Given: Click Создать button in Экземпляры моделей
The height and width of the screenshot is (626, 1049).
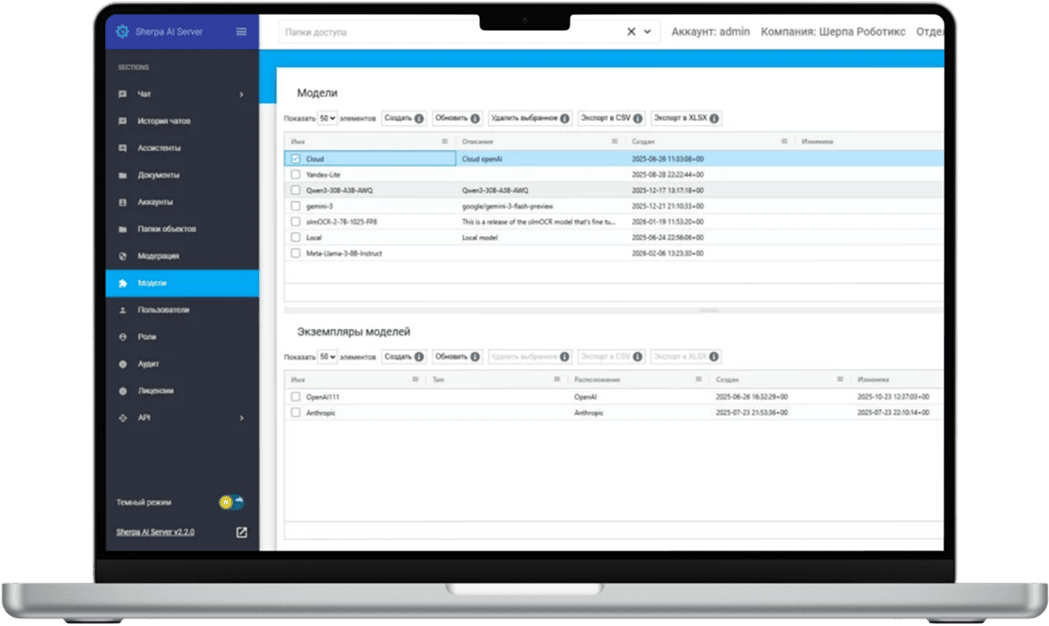Looking at the screenshot, I should point(404,357).
